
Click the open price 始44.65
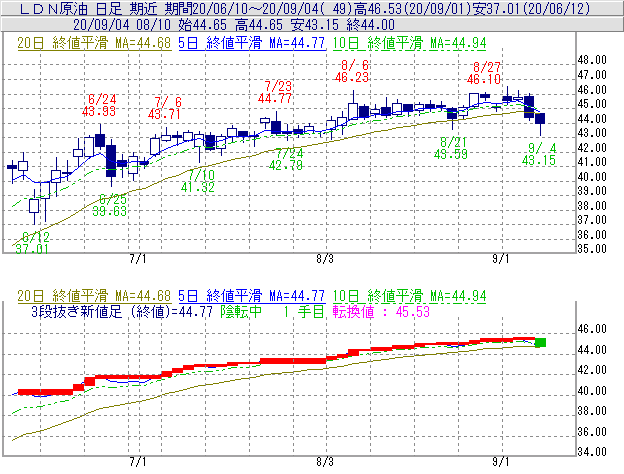203,25
